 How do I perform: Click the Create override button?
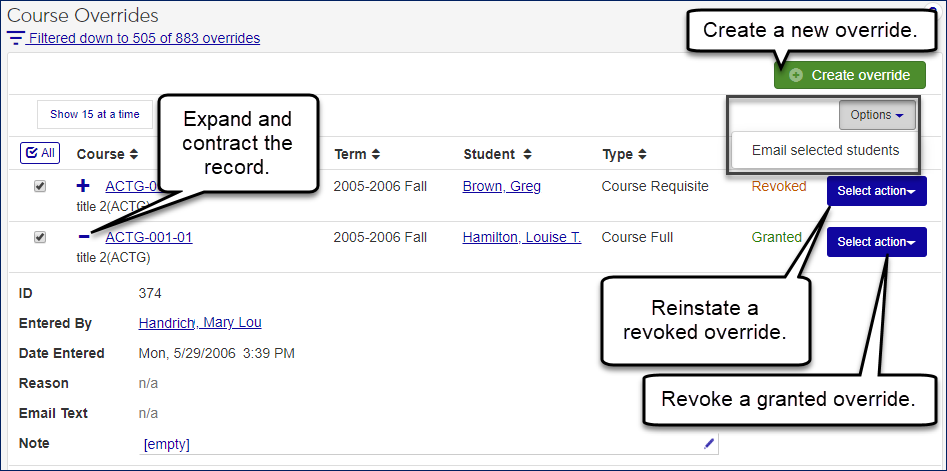[x=849, y=75]
